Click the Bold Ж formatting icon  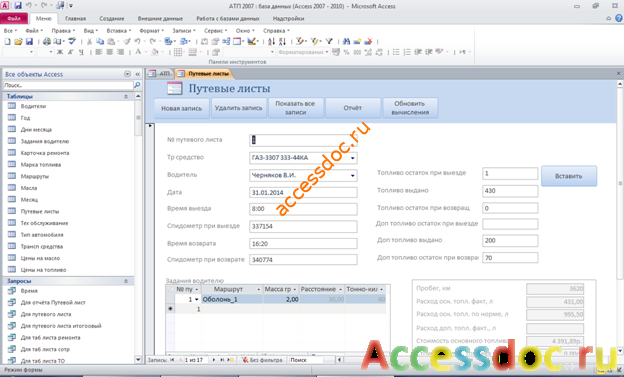[60, 52]
